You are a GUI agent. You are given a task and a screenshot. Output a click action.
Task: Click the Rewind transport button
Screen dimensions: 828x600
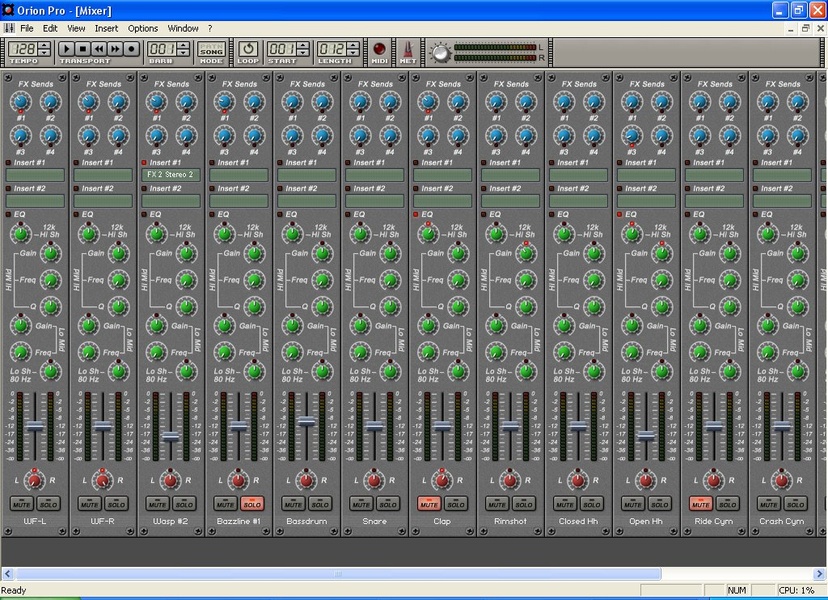point(99,48)
